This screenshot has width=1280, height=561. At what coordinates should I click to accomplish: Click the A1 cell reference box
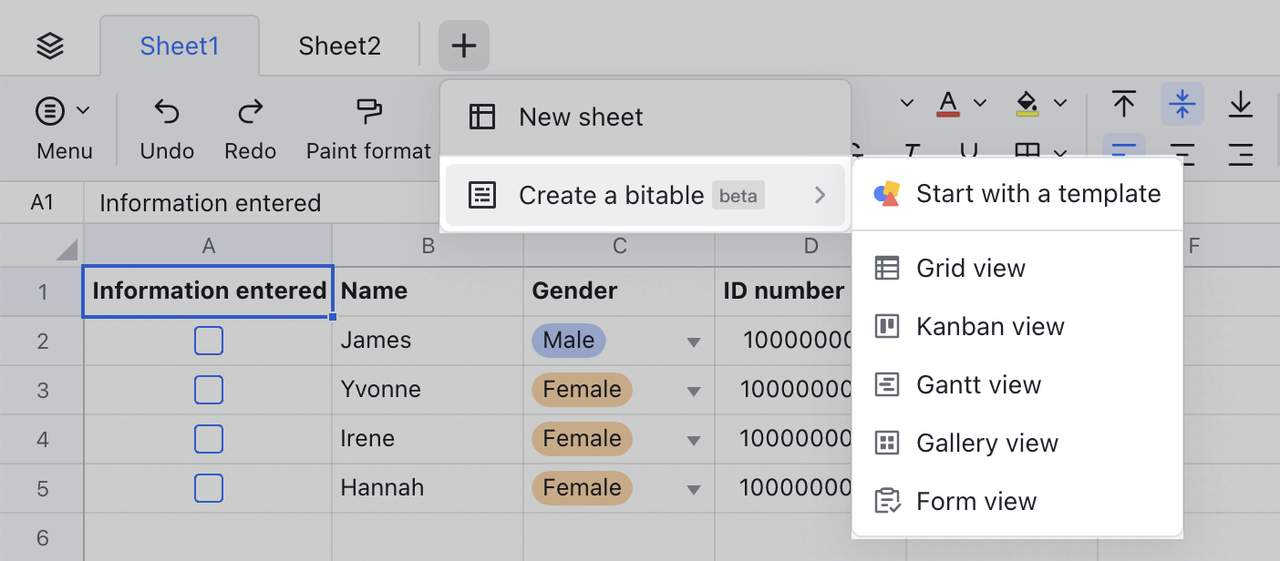click(42, 203)
